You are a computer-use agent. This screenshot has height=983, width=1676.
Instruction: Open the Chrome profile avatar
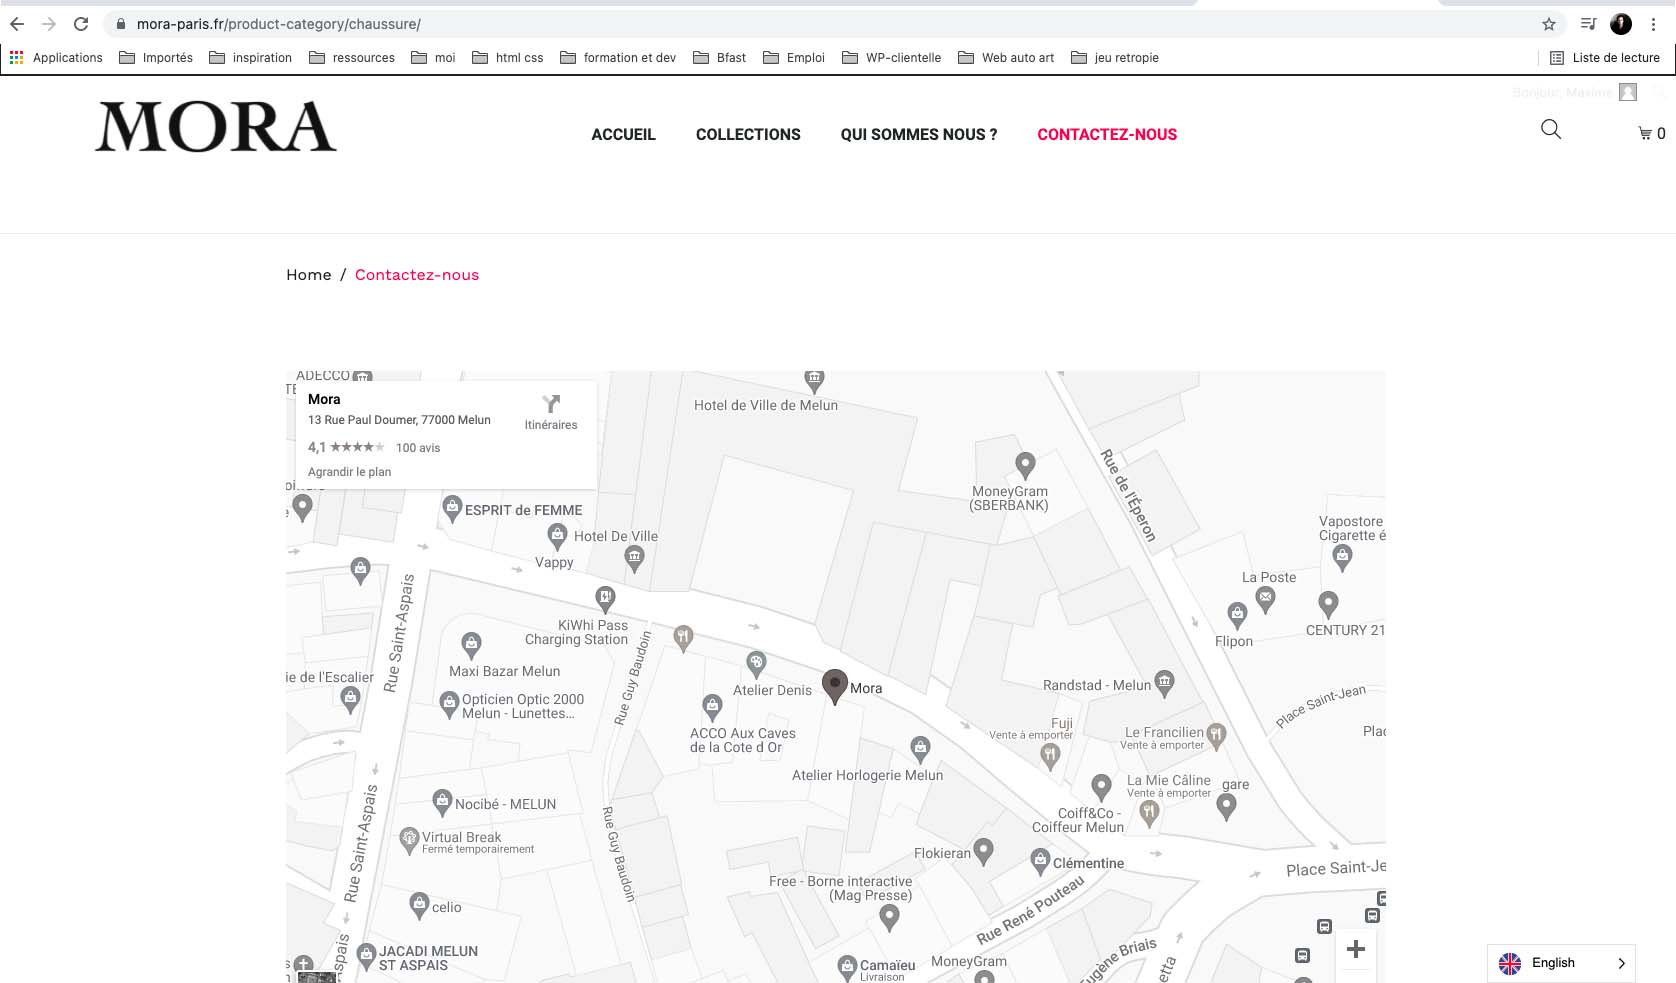click(1621, 24)
